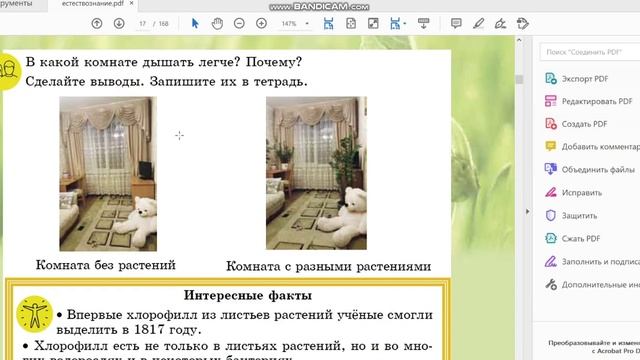Activate the Hand pan tool
Viewport: 640px width, 360px height.
click(x=217, y=24)
